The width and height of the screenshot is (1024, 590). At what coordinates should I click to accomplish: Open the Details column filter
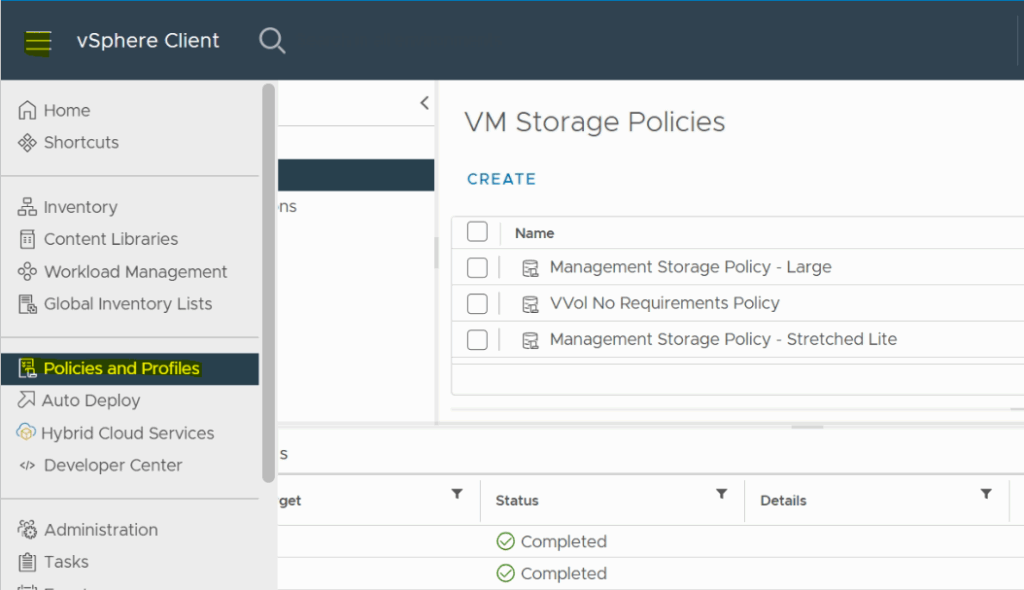click(986, 494)
